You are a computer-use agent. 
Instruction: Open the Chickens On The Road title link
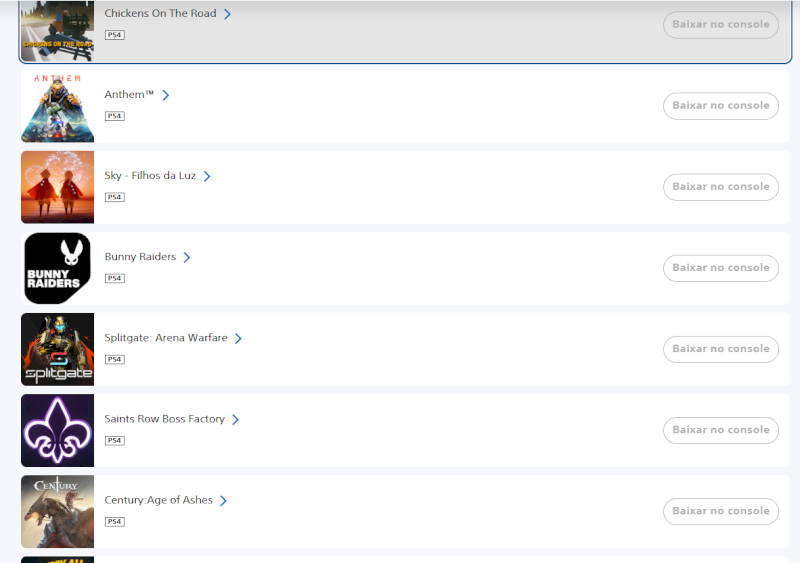(x=160, y=13)
